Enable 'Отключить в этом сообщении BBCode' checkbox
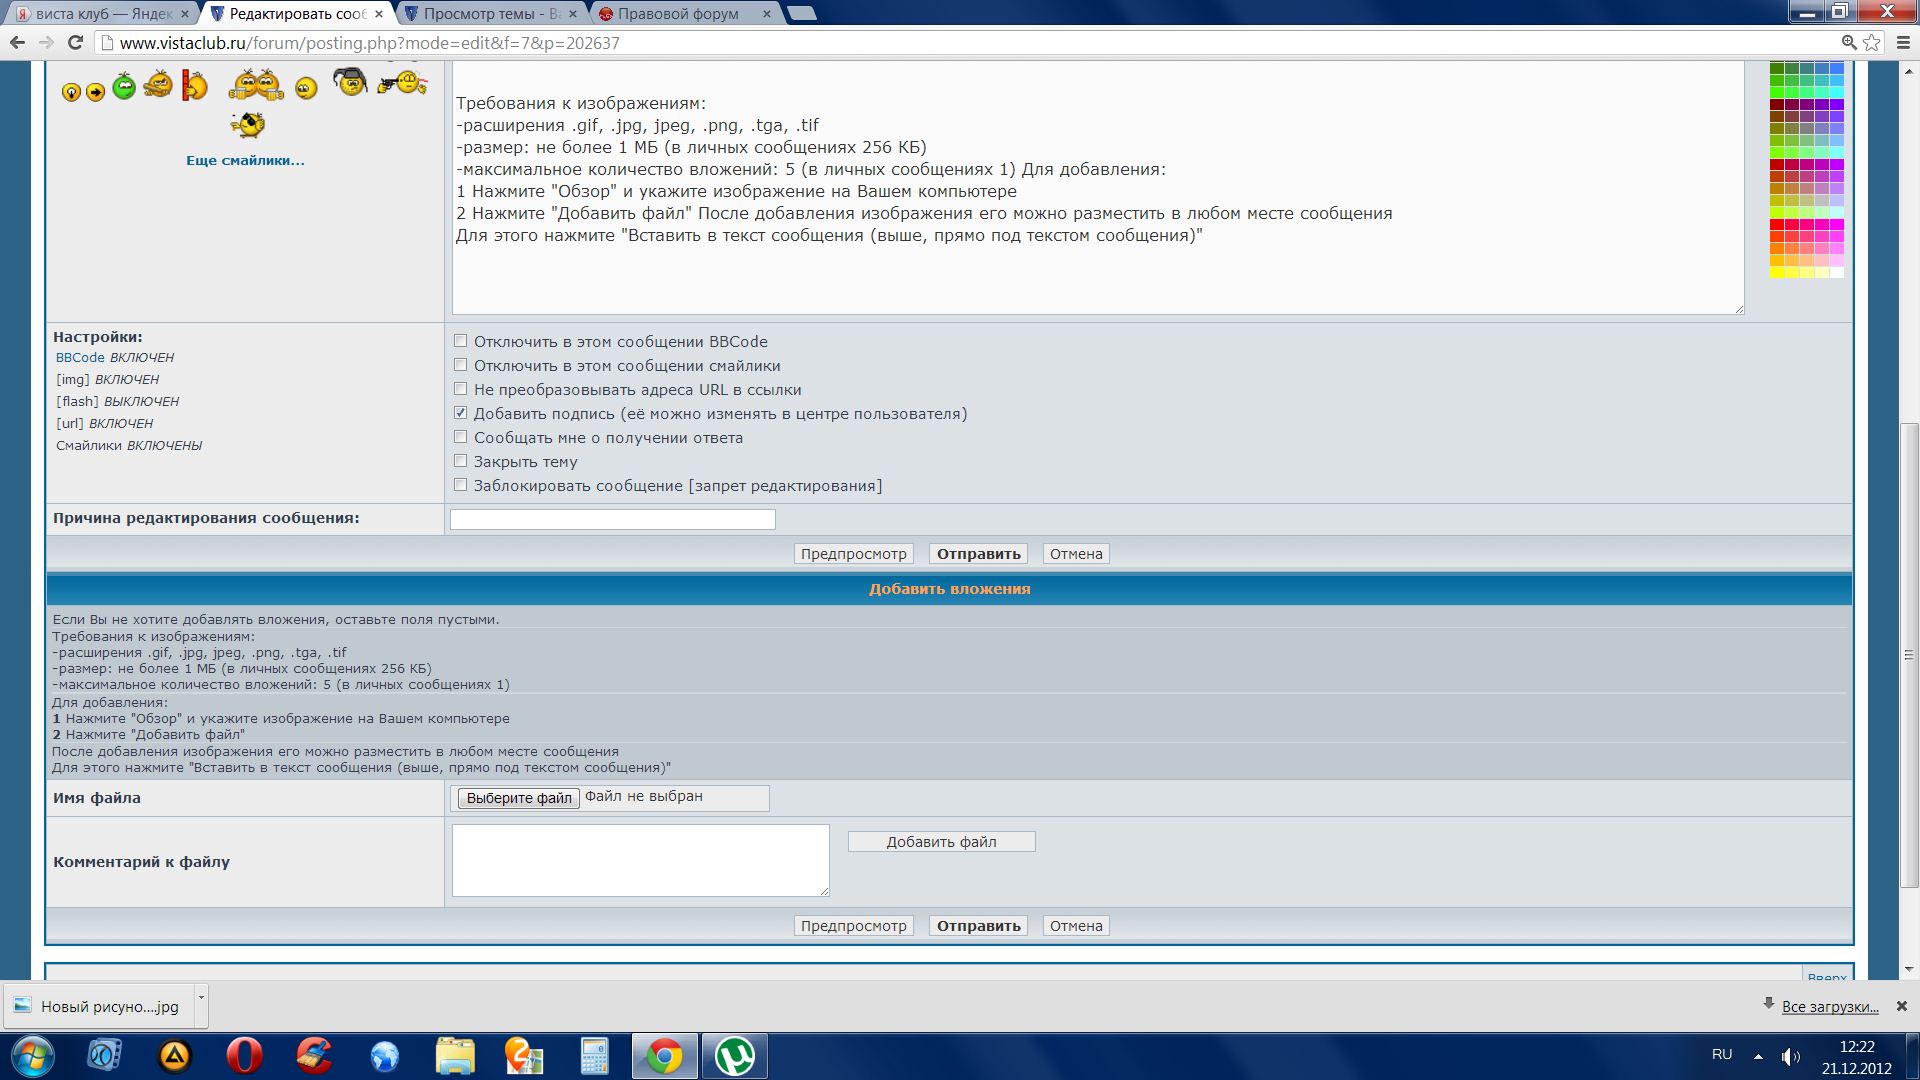 460,341
